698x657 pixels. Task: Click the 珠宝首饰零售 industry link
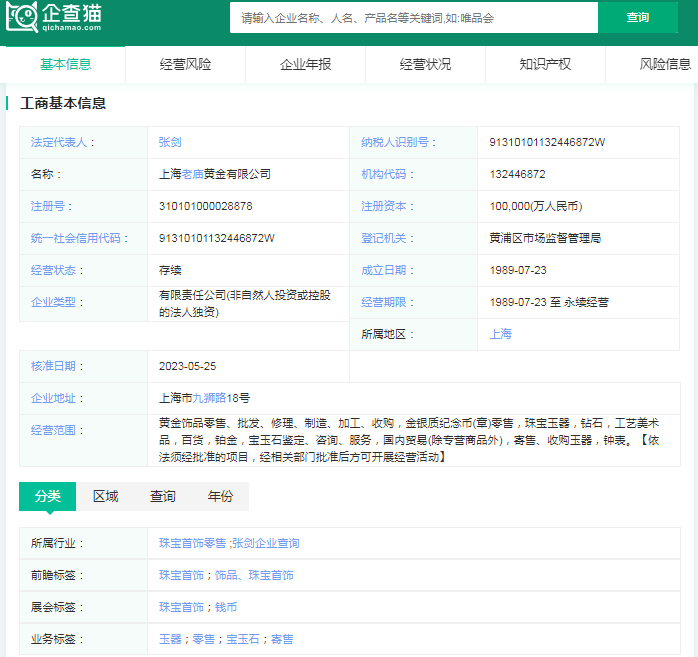[192, 543]
